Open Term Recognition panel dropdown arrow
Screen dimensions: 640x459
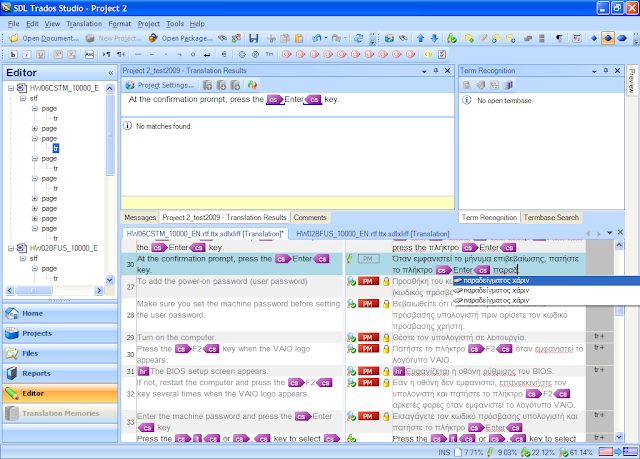[594, 71]
